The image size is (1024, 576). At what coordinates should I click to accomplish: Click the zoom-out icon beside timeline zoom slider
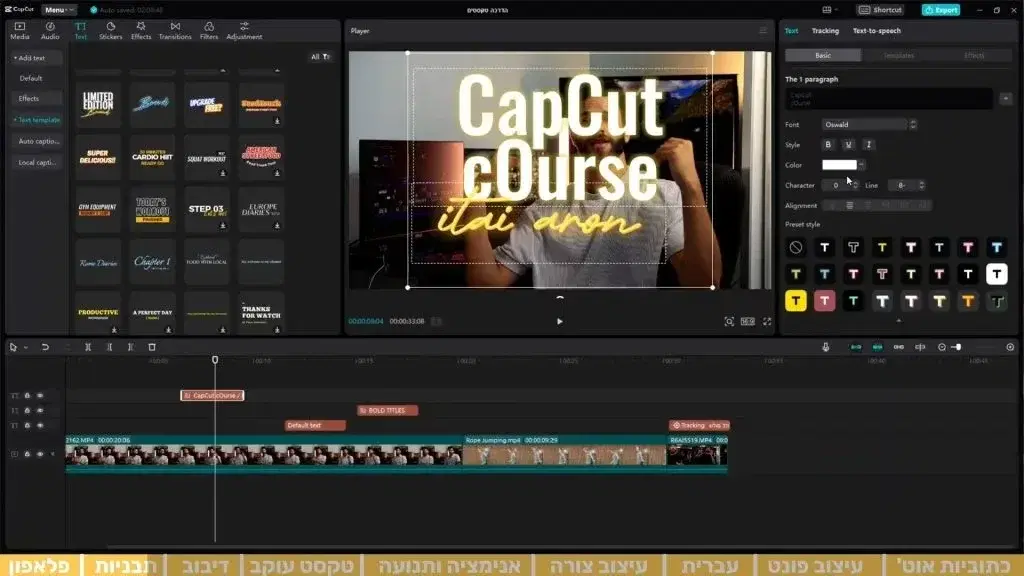point(942,347)
